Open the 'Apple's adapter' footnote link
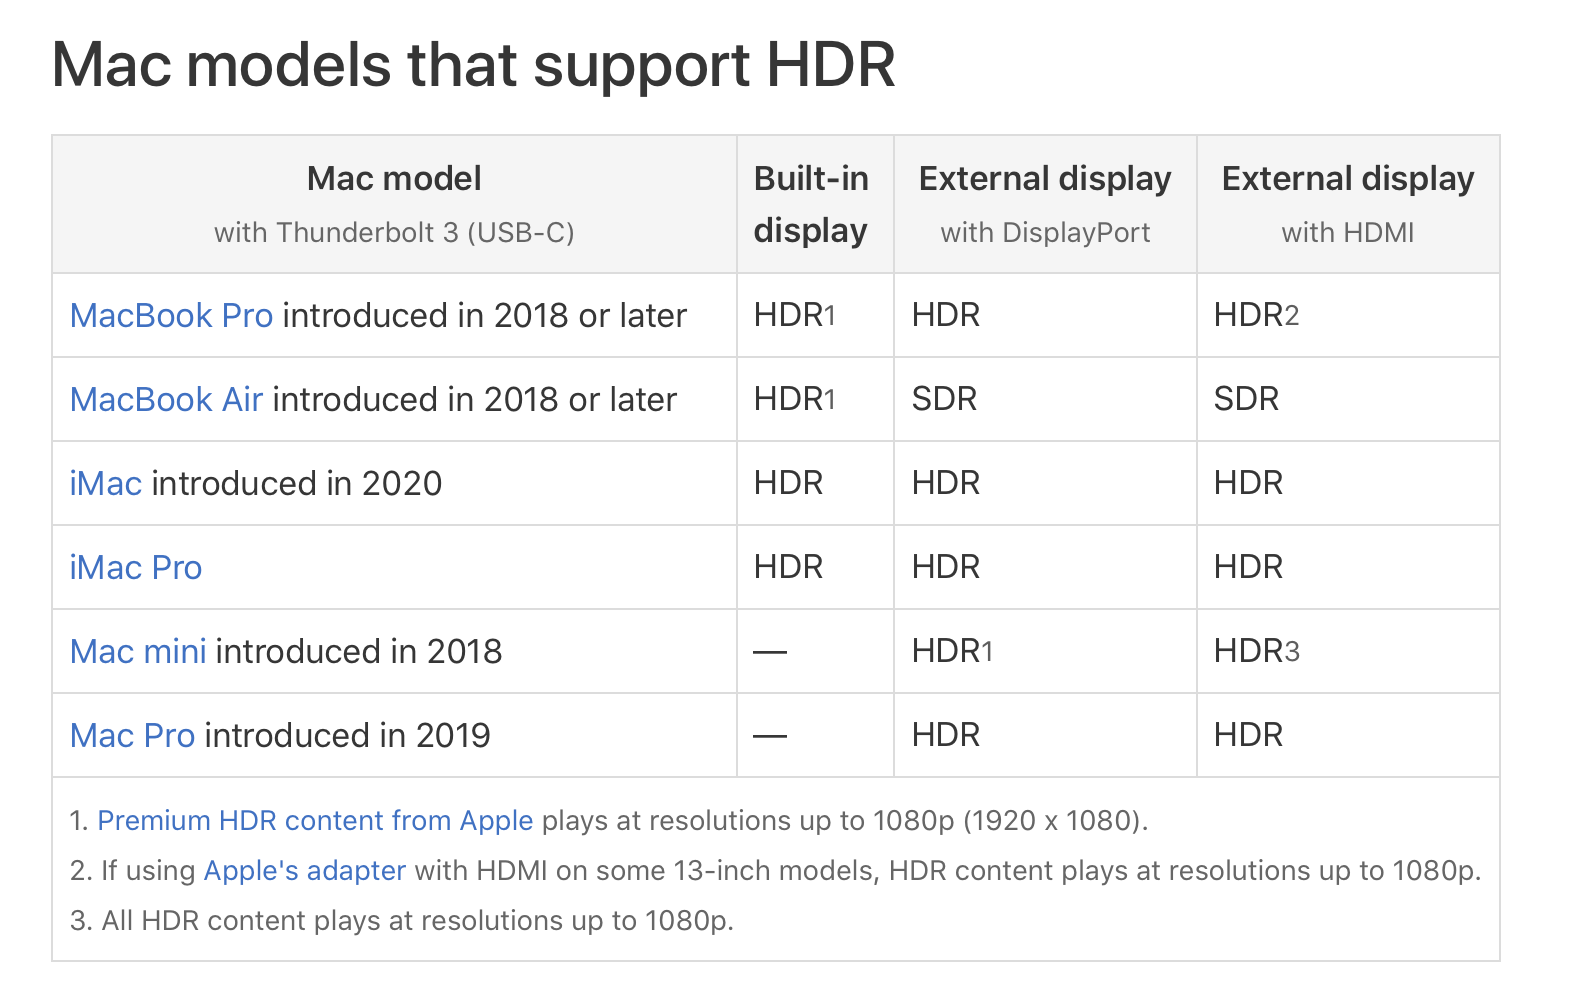Image resolution: width=1586 pixels, height=992 pixels. 305,871
